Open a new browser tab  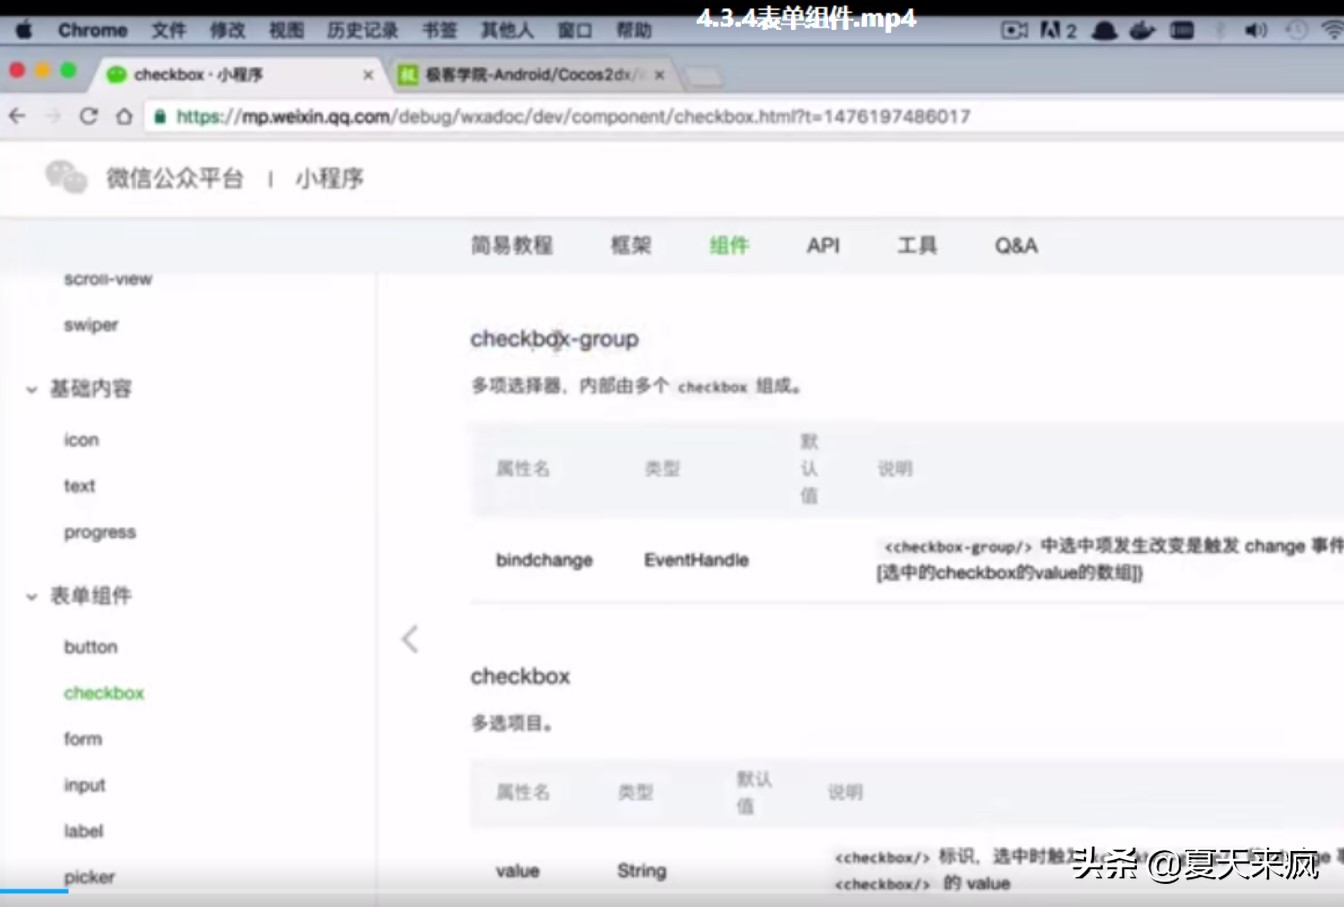pos(703,76)
